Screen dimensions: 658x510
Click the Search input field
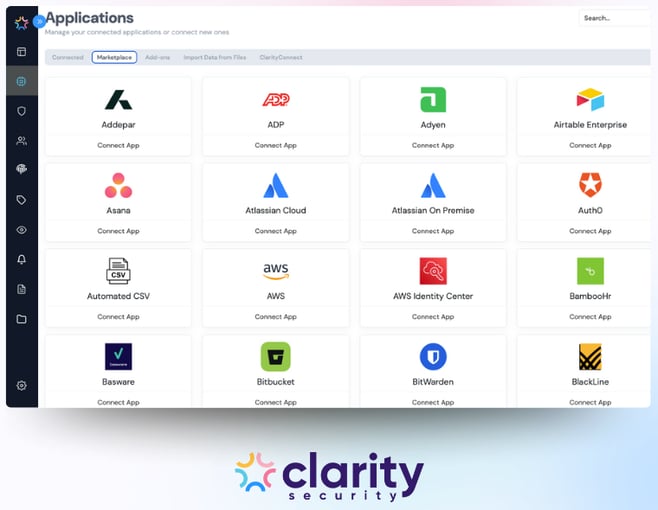coord(614,18)
